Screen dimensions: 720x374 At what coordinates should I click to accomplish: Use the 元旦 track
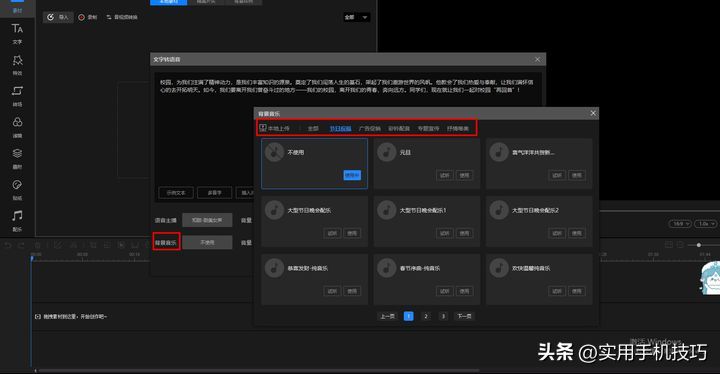point(464,175)
